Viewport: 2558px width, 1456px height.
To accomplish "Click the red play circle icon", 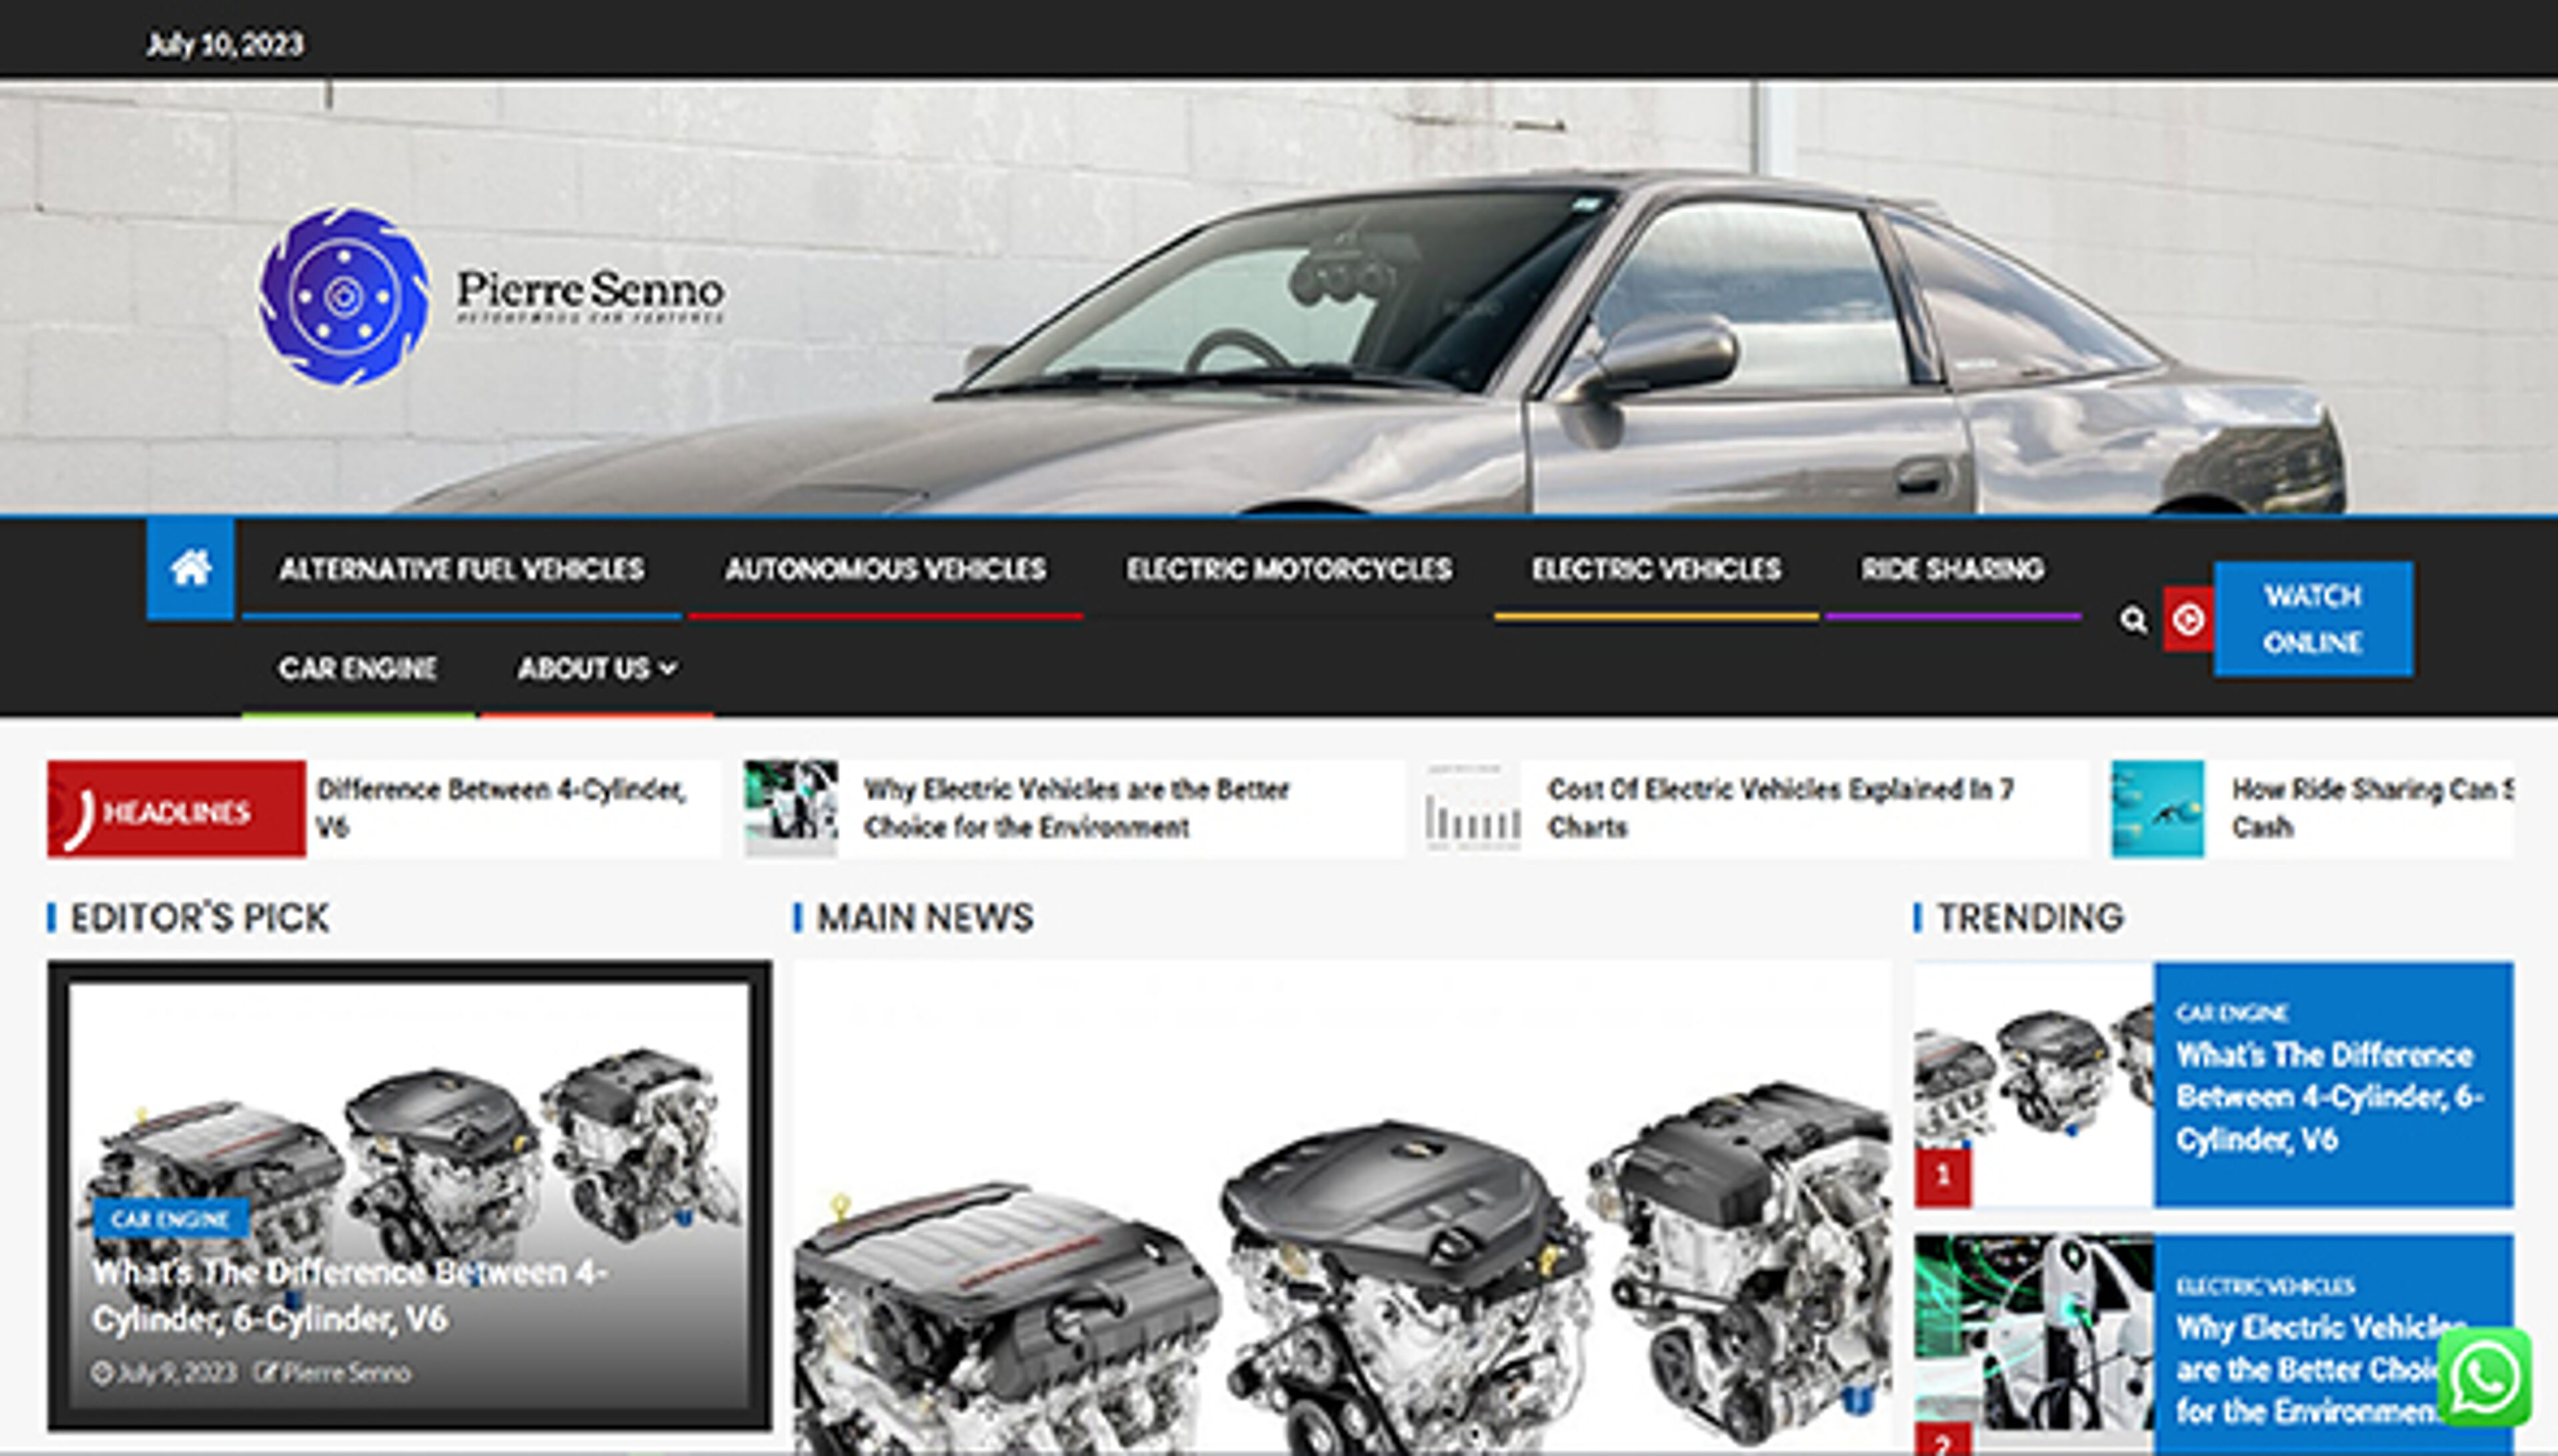I will click(x=2187, y=620).
